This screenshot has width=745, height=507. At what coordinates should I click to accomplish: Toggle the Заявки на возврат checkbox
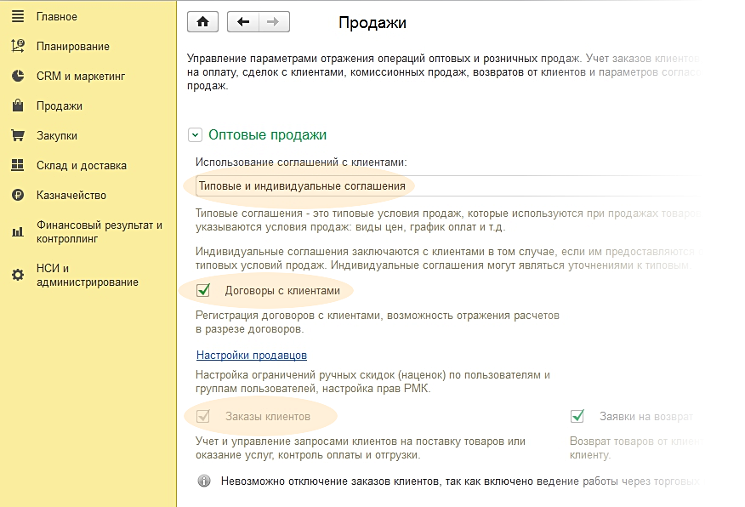[x=577, y=416]
